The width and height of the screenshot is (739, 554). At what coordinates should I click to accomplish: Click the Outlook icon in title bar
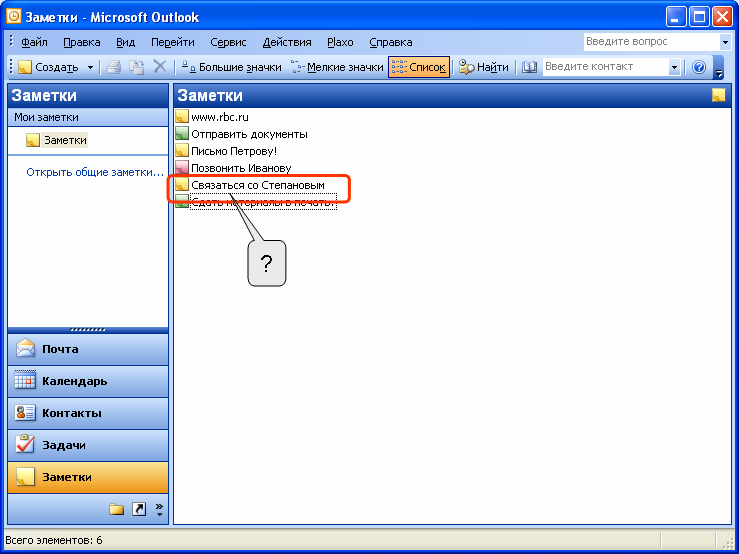pos(14,17)
